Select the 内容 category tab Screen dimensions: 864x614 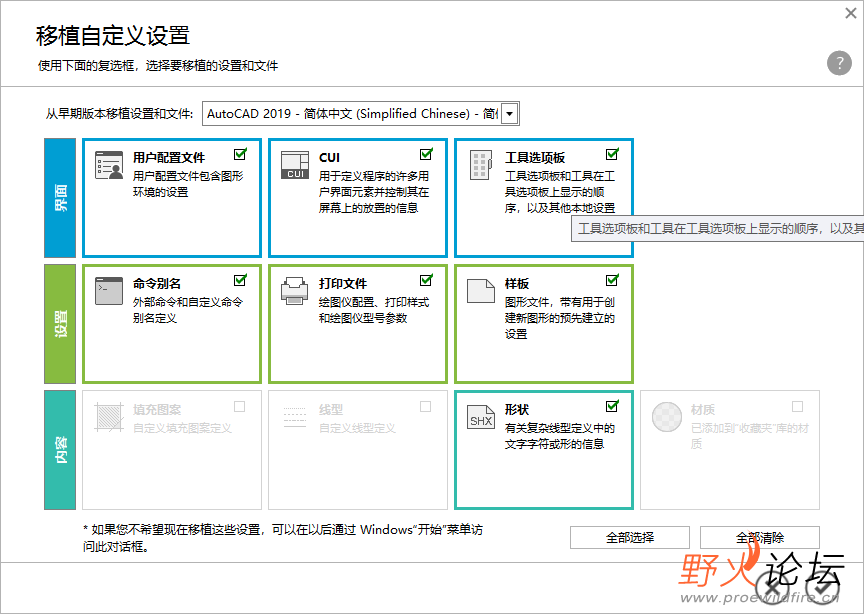pyautogui.click(x=60, y=450)
